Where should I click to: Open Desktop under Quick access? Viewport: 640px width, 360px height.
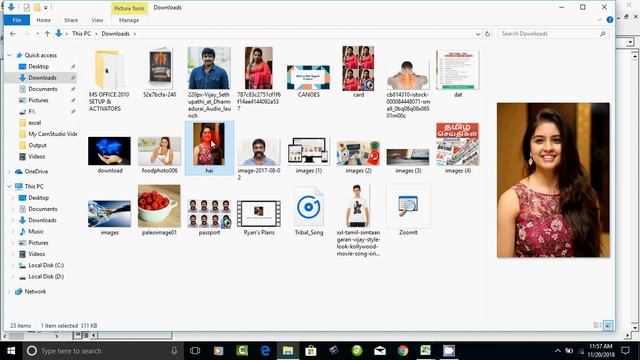click(x=39, y=67)
